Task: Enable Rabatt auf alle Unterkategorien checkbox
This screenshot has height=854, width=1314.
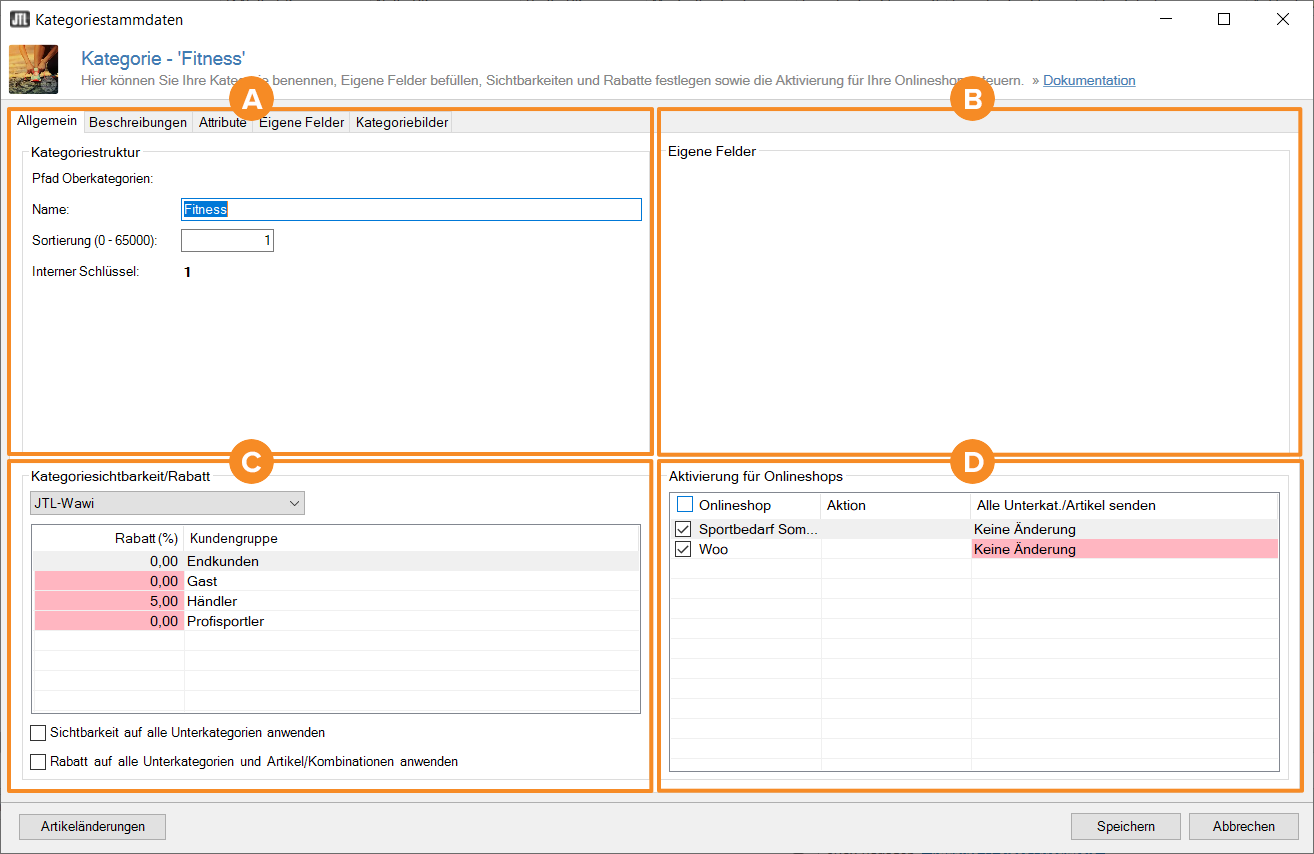Action: (39, 762)
